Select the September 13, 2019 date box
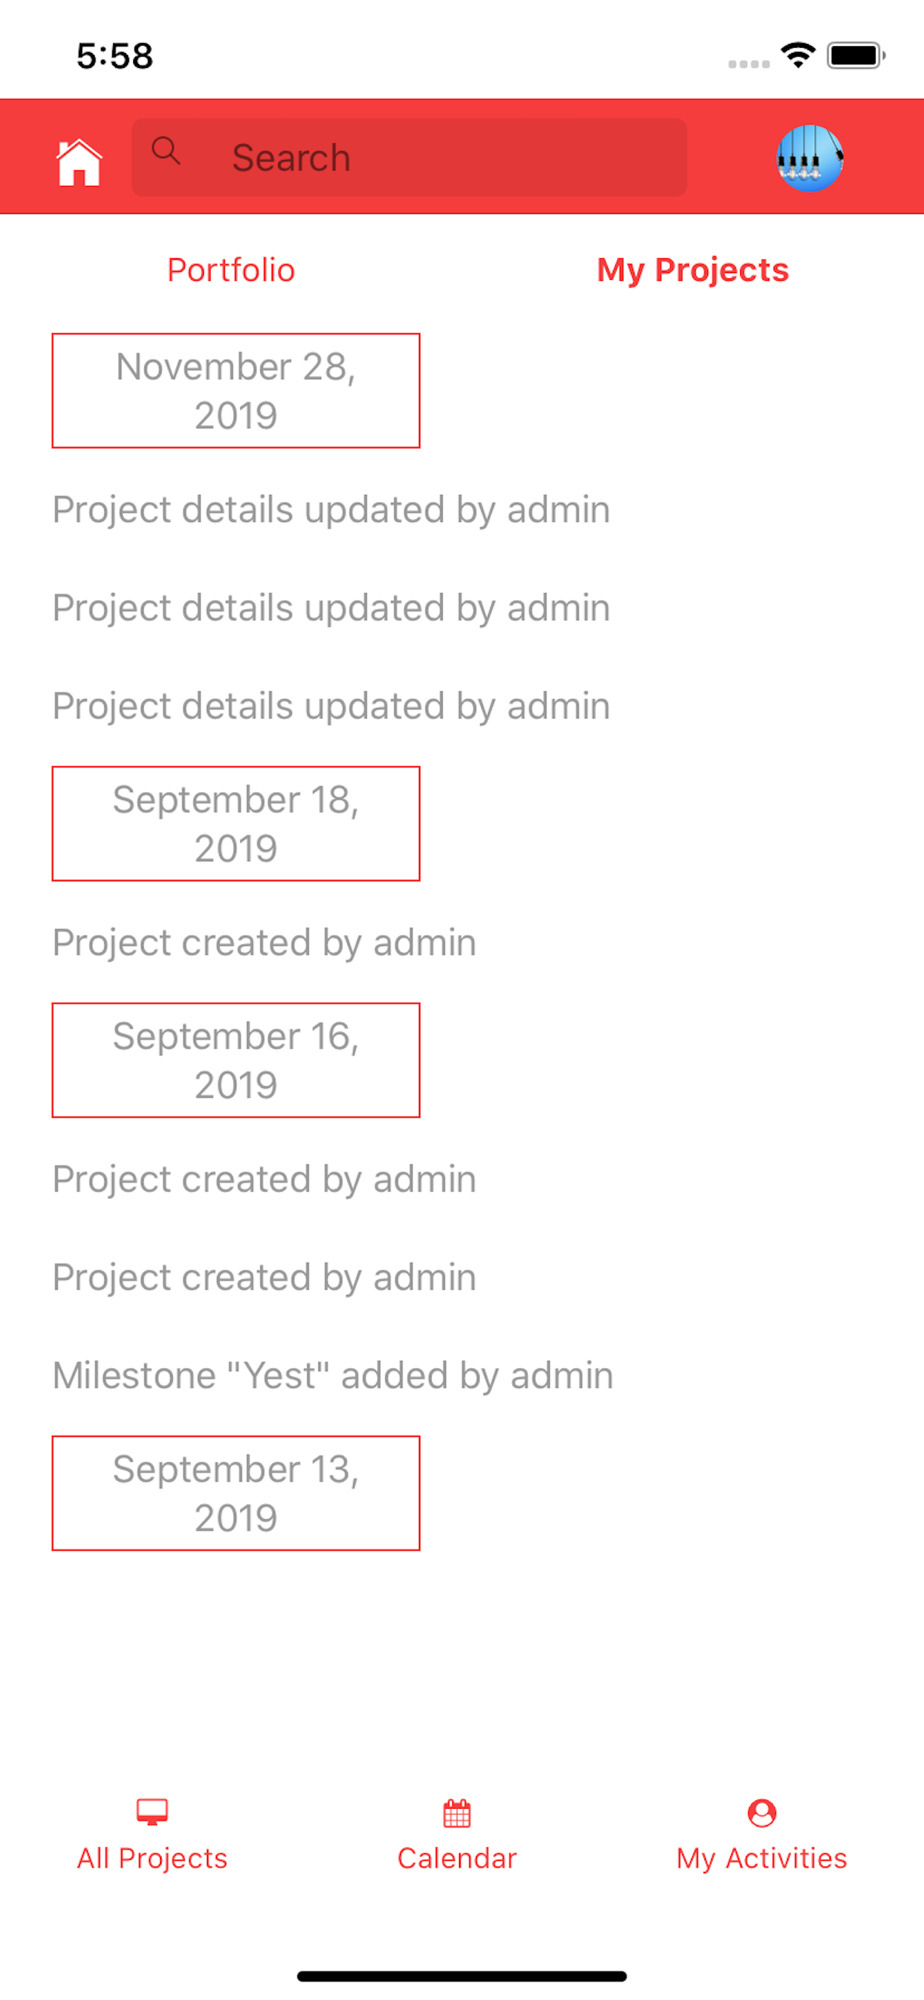The height and width of the screenshot is (2000, 924). point(236,1493)
